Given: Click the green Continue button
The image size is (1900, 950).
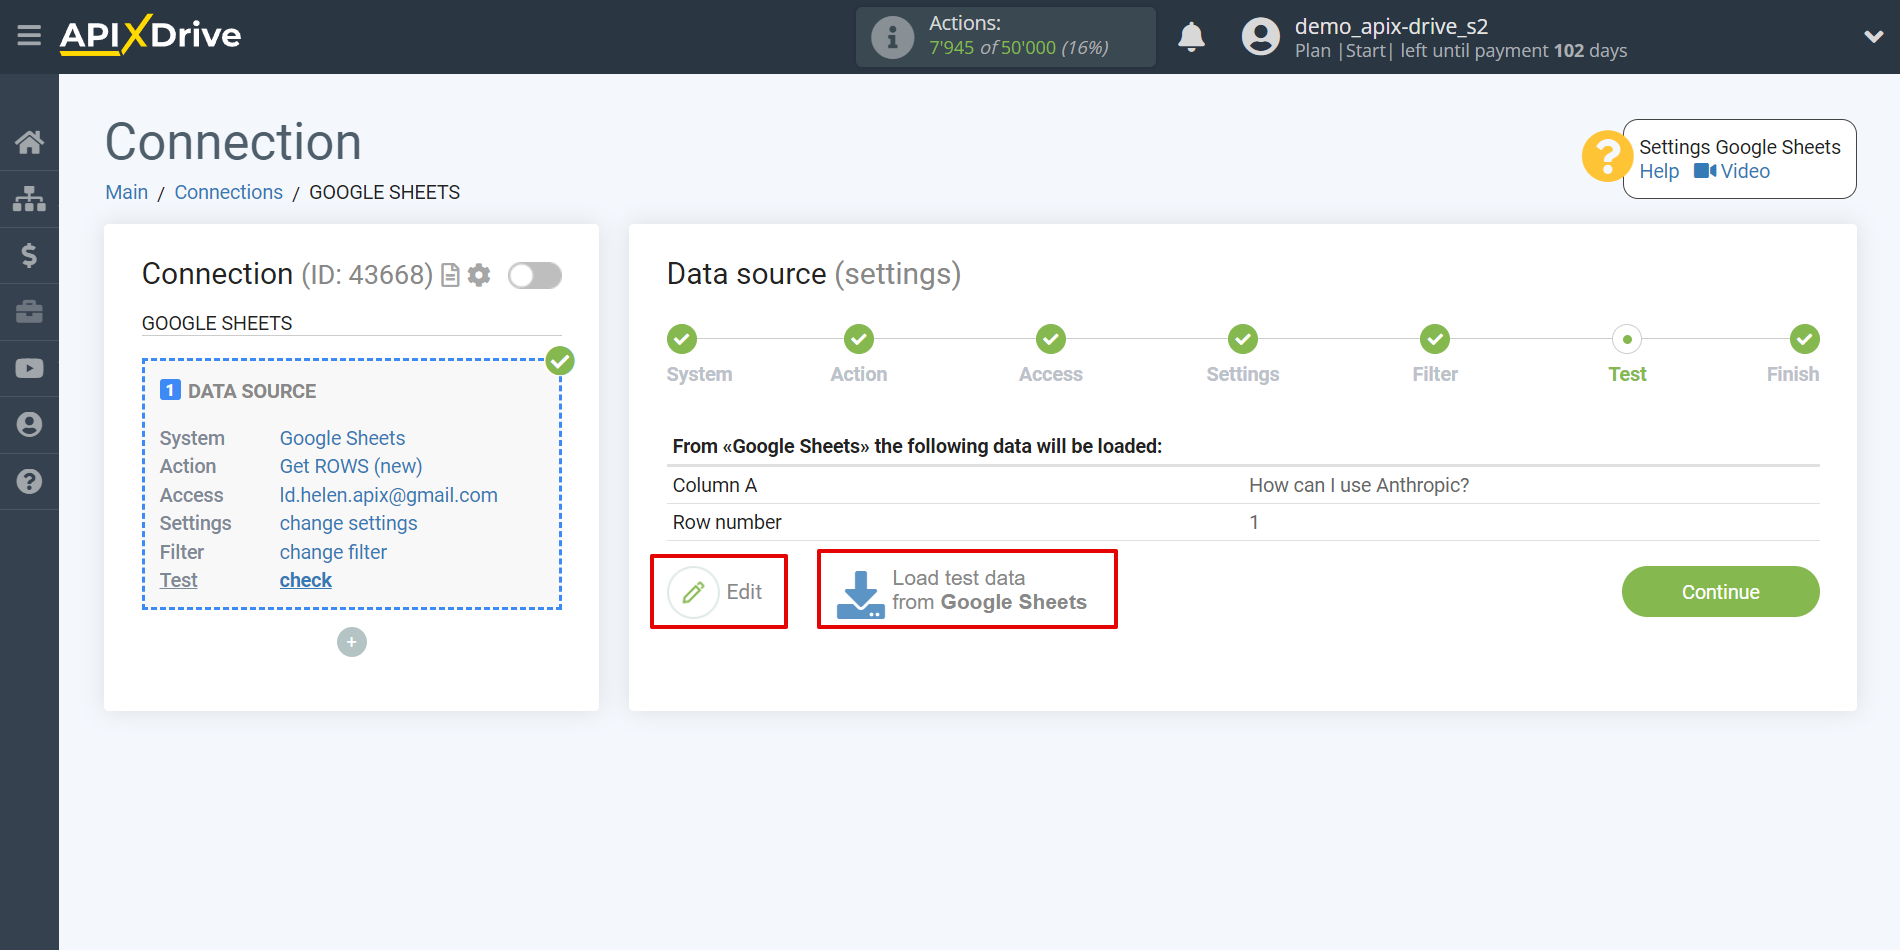Looking at the screenshot, I should (1720, 592).
